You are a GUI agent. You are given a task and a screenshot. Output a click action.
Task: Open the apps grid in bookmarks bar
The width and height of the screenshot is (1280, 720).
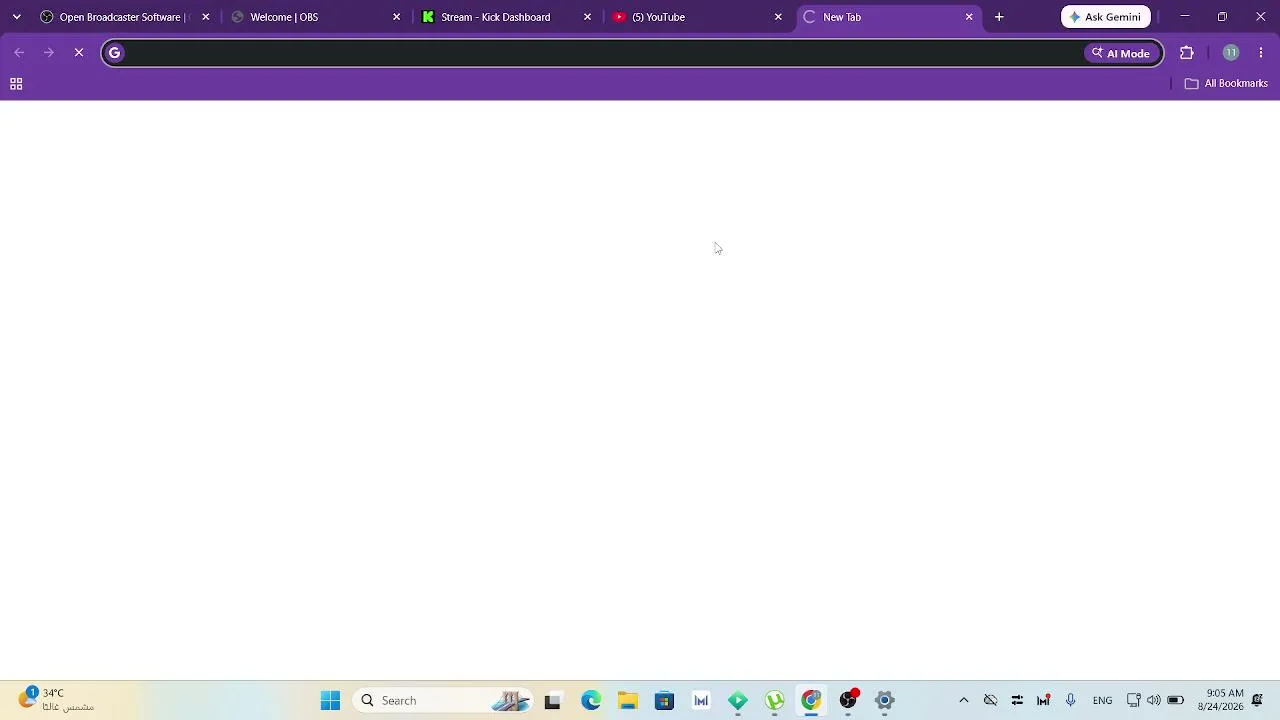click(x=16, y=84)
